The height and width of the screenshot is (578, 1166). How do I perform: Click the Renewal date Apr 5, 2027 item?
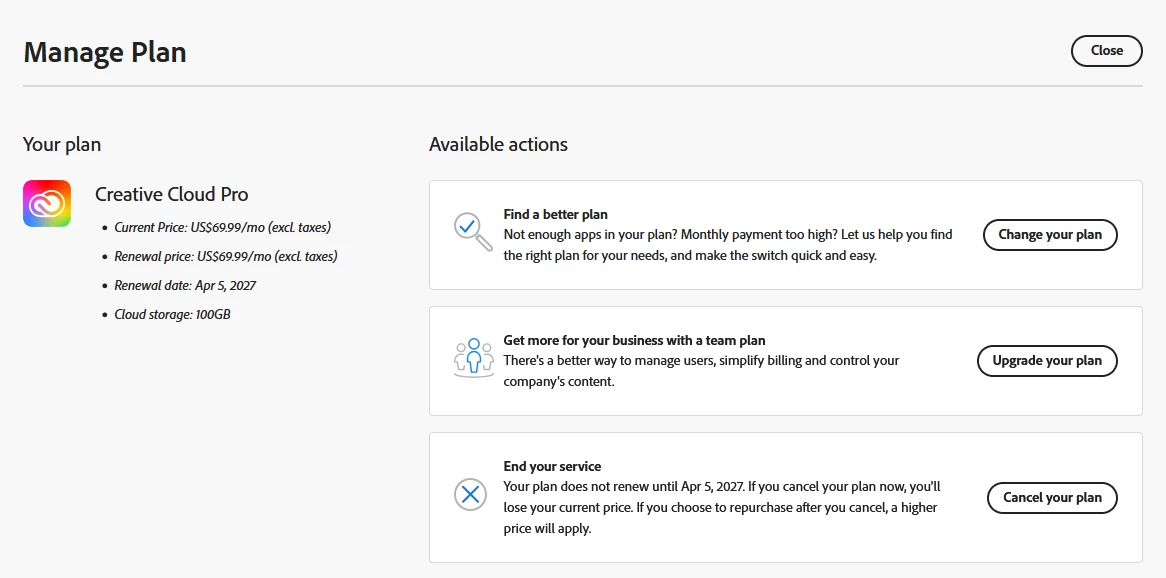(185, 285)
